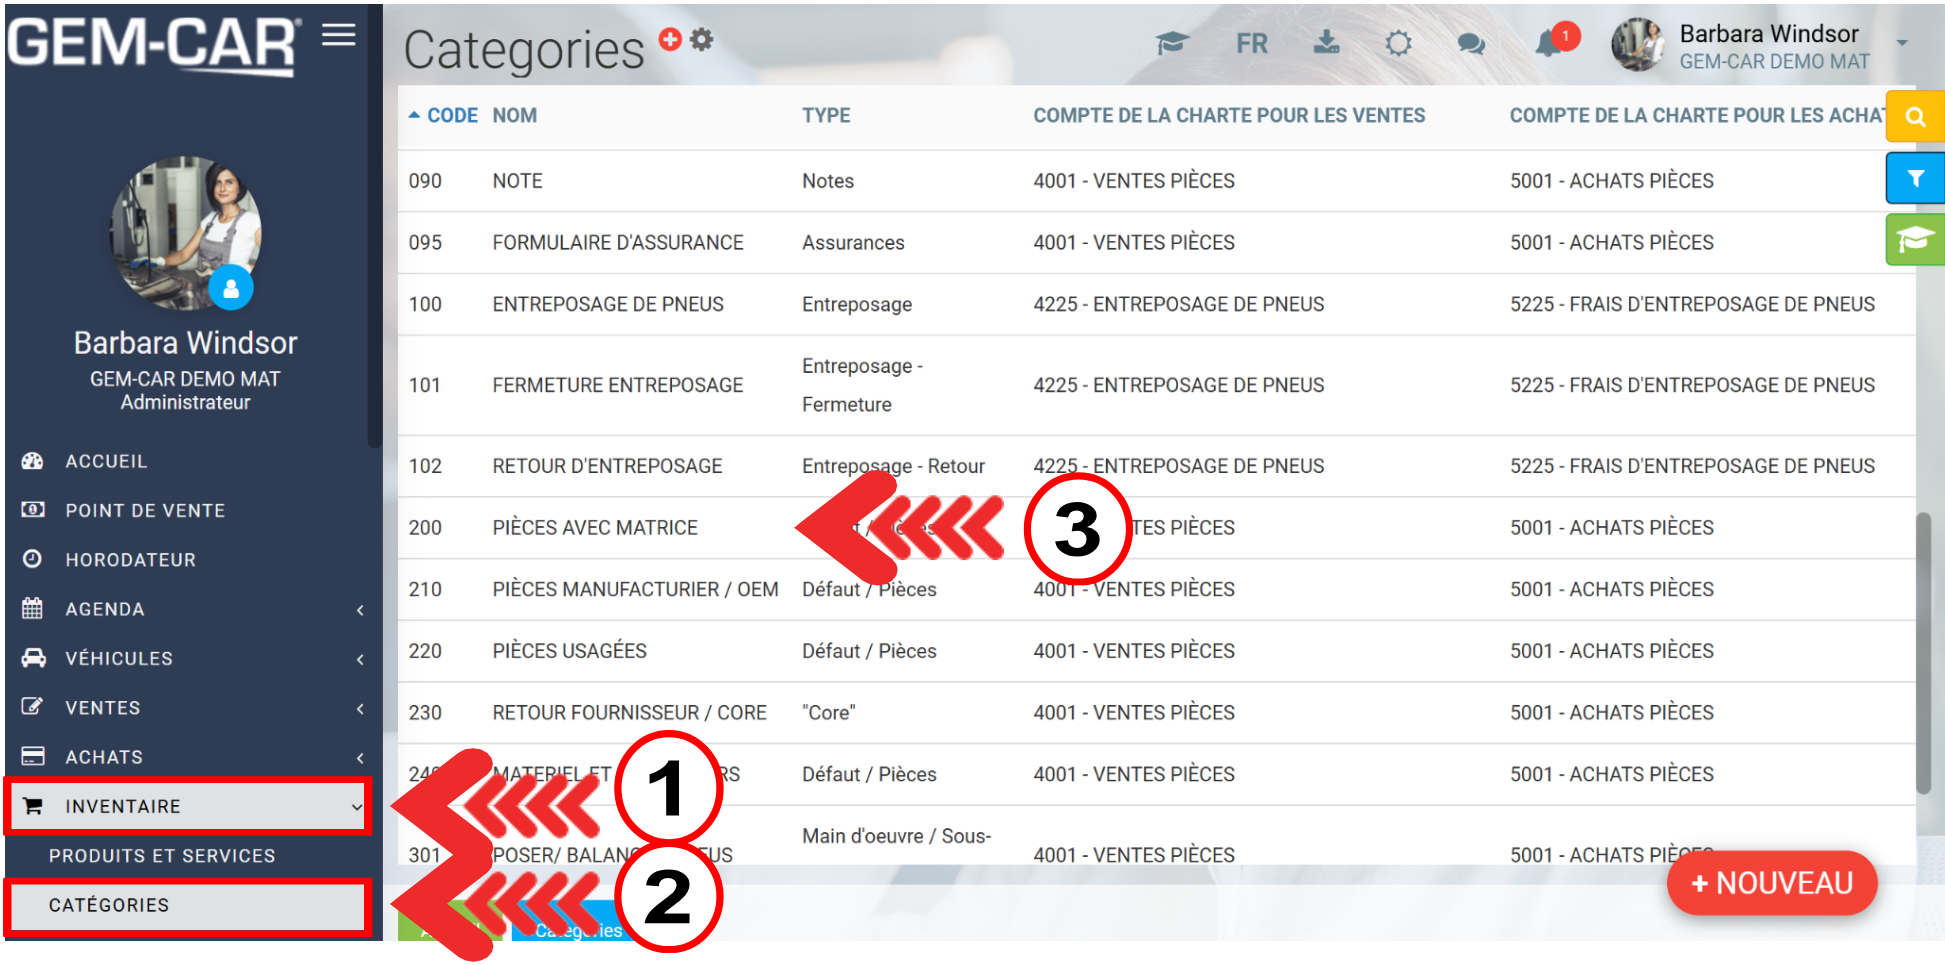Screen dimensions: 1945x965
Task: Switch language using FR toggle
Action: 1251,44
